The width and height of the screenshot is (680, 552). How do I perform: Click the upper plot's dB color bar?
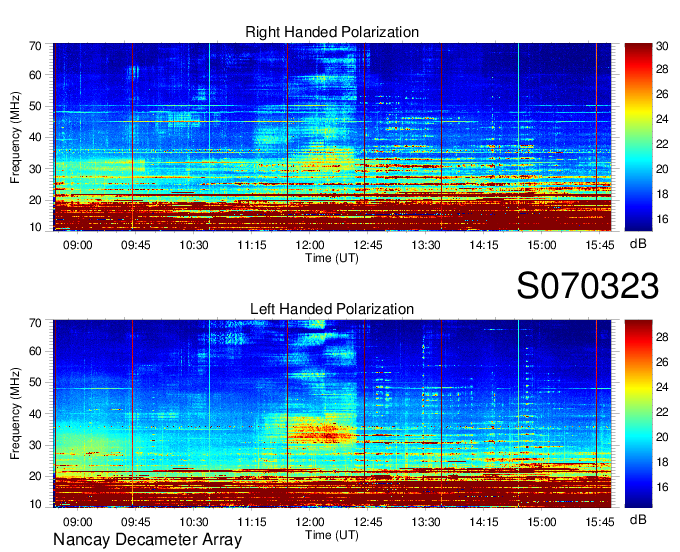pos(638,137)
